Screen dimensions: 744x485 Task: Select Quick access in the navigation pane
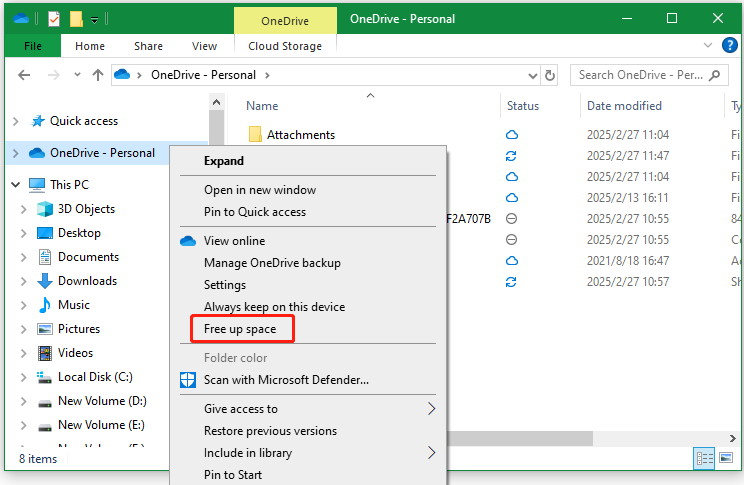click(84, 121)
